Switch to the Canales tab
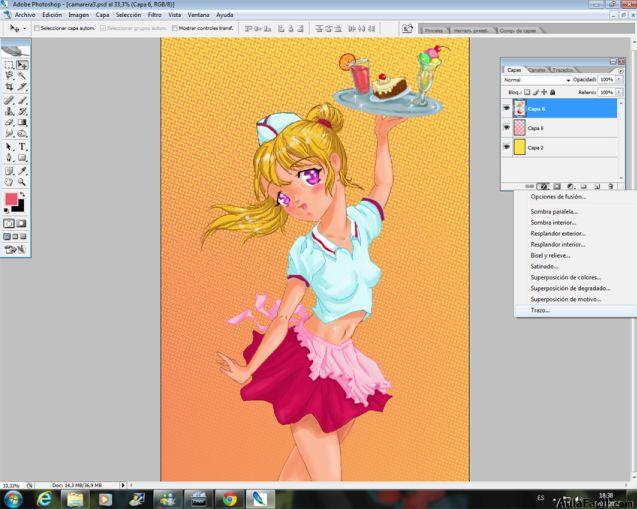 [x=537, y=70]
